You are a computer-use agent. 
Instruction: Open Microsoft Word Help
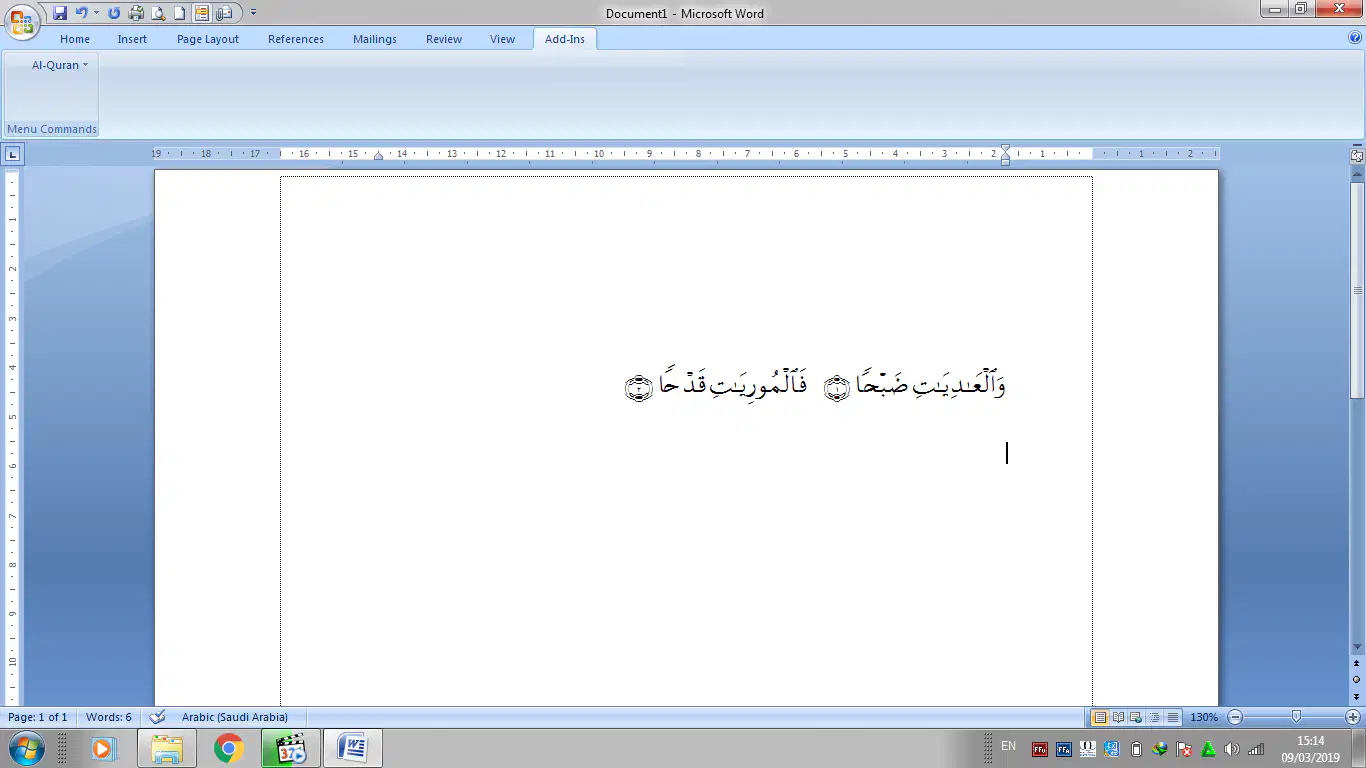pos(1355,38)
